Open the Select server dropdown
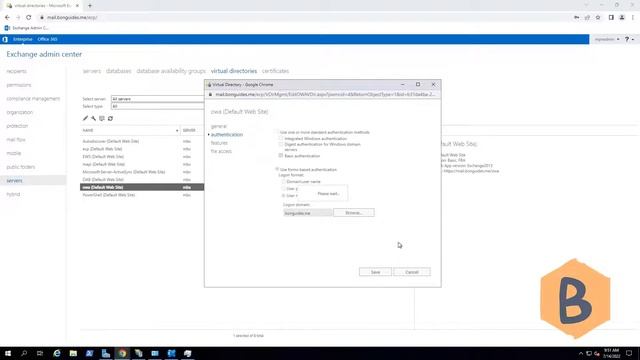The image size is (640, 360). pyautogui.click(x=158, y=99)
